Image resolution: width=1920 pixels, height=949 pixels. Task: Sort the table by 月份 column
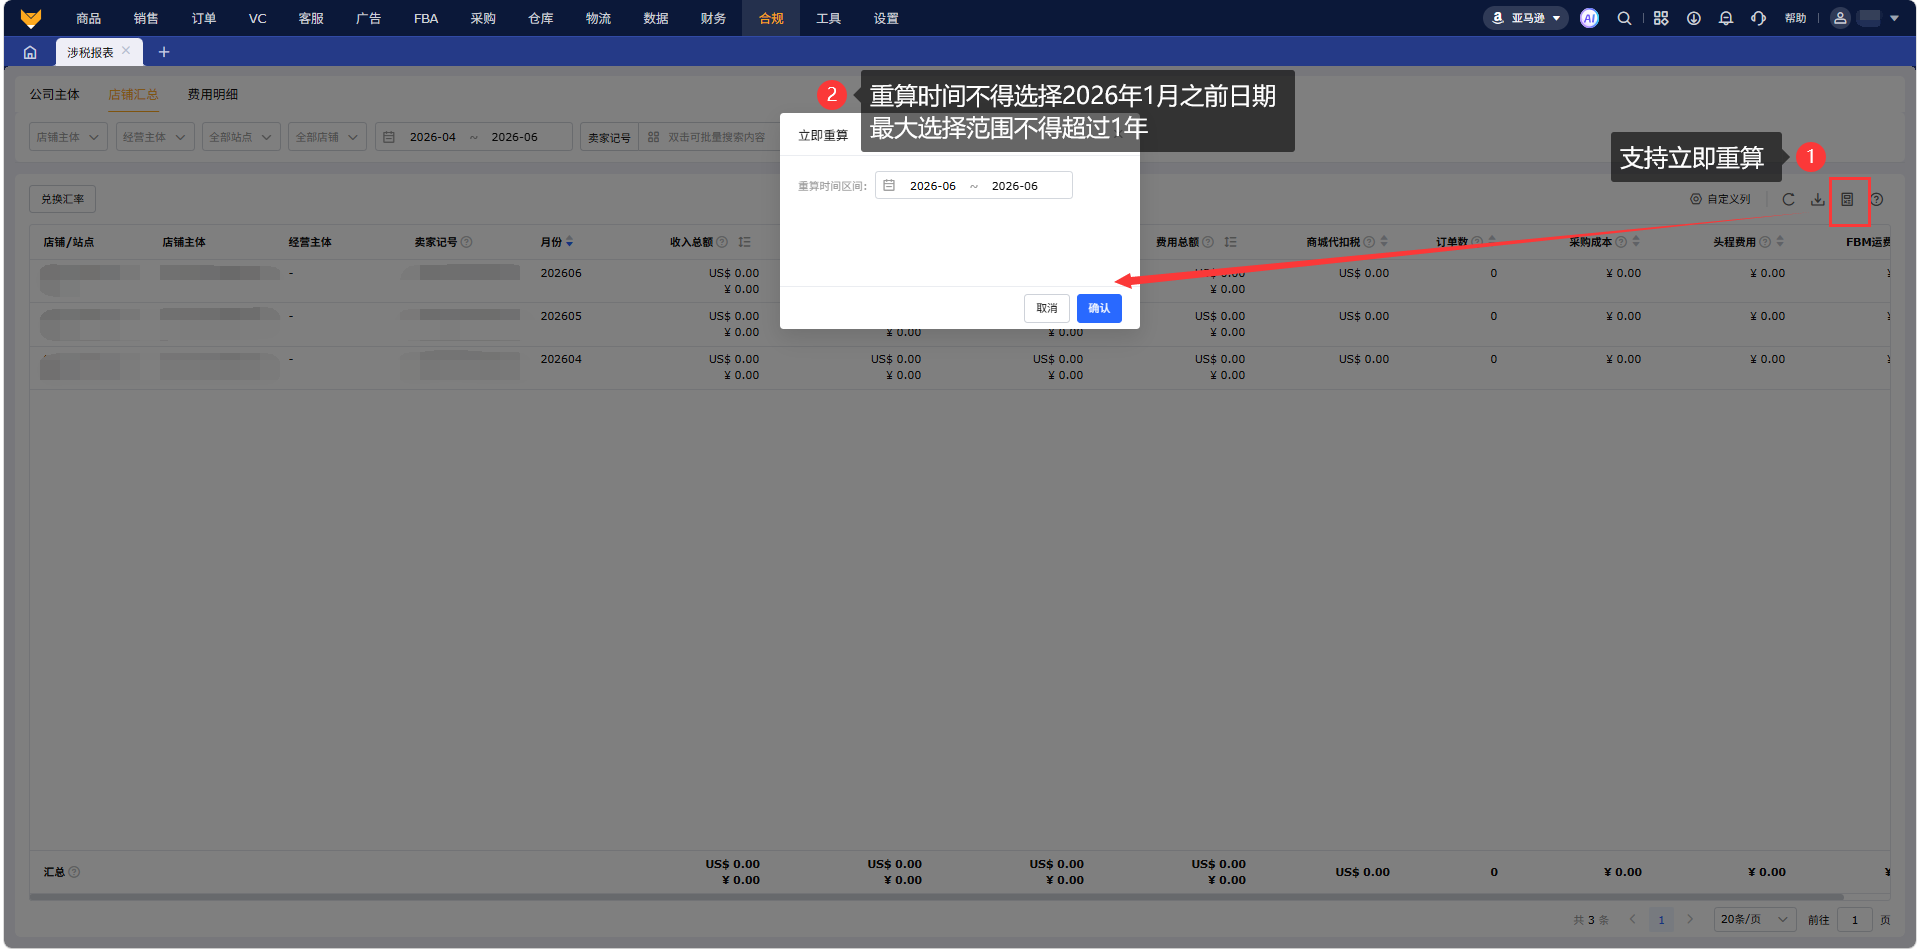coord(570,242)
